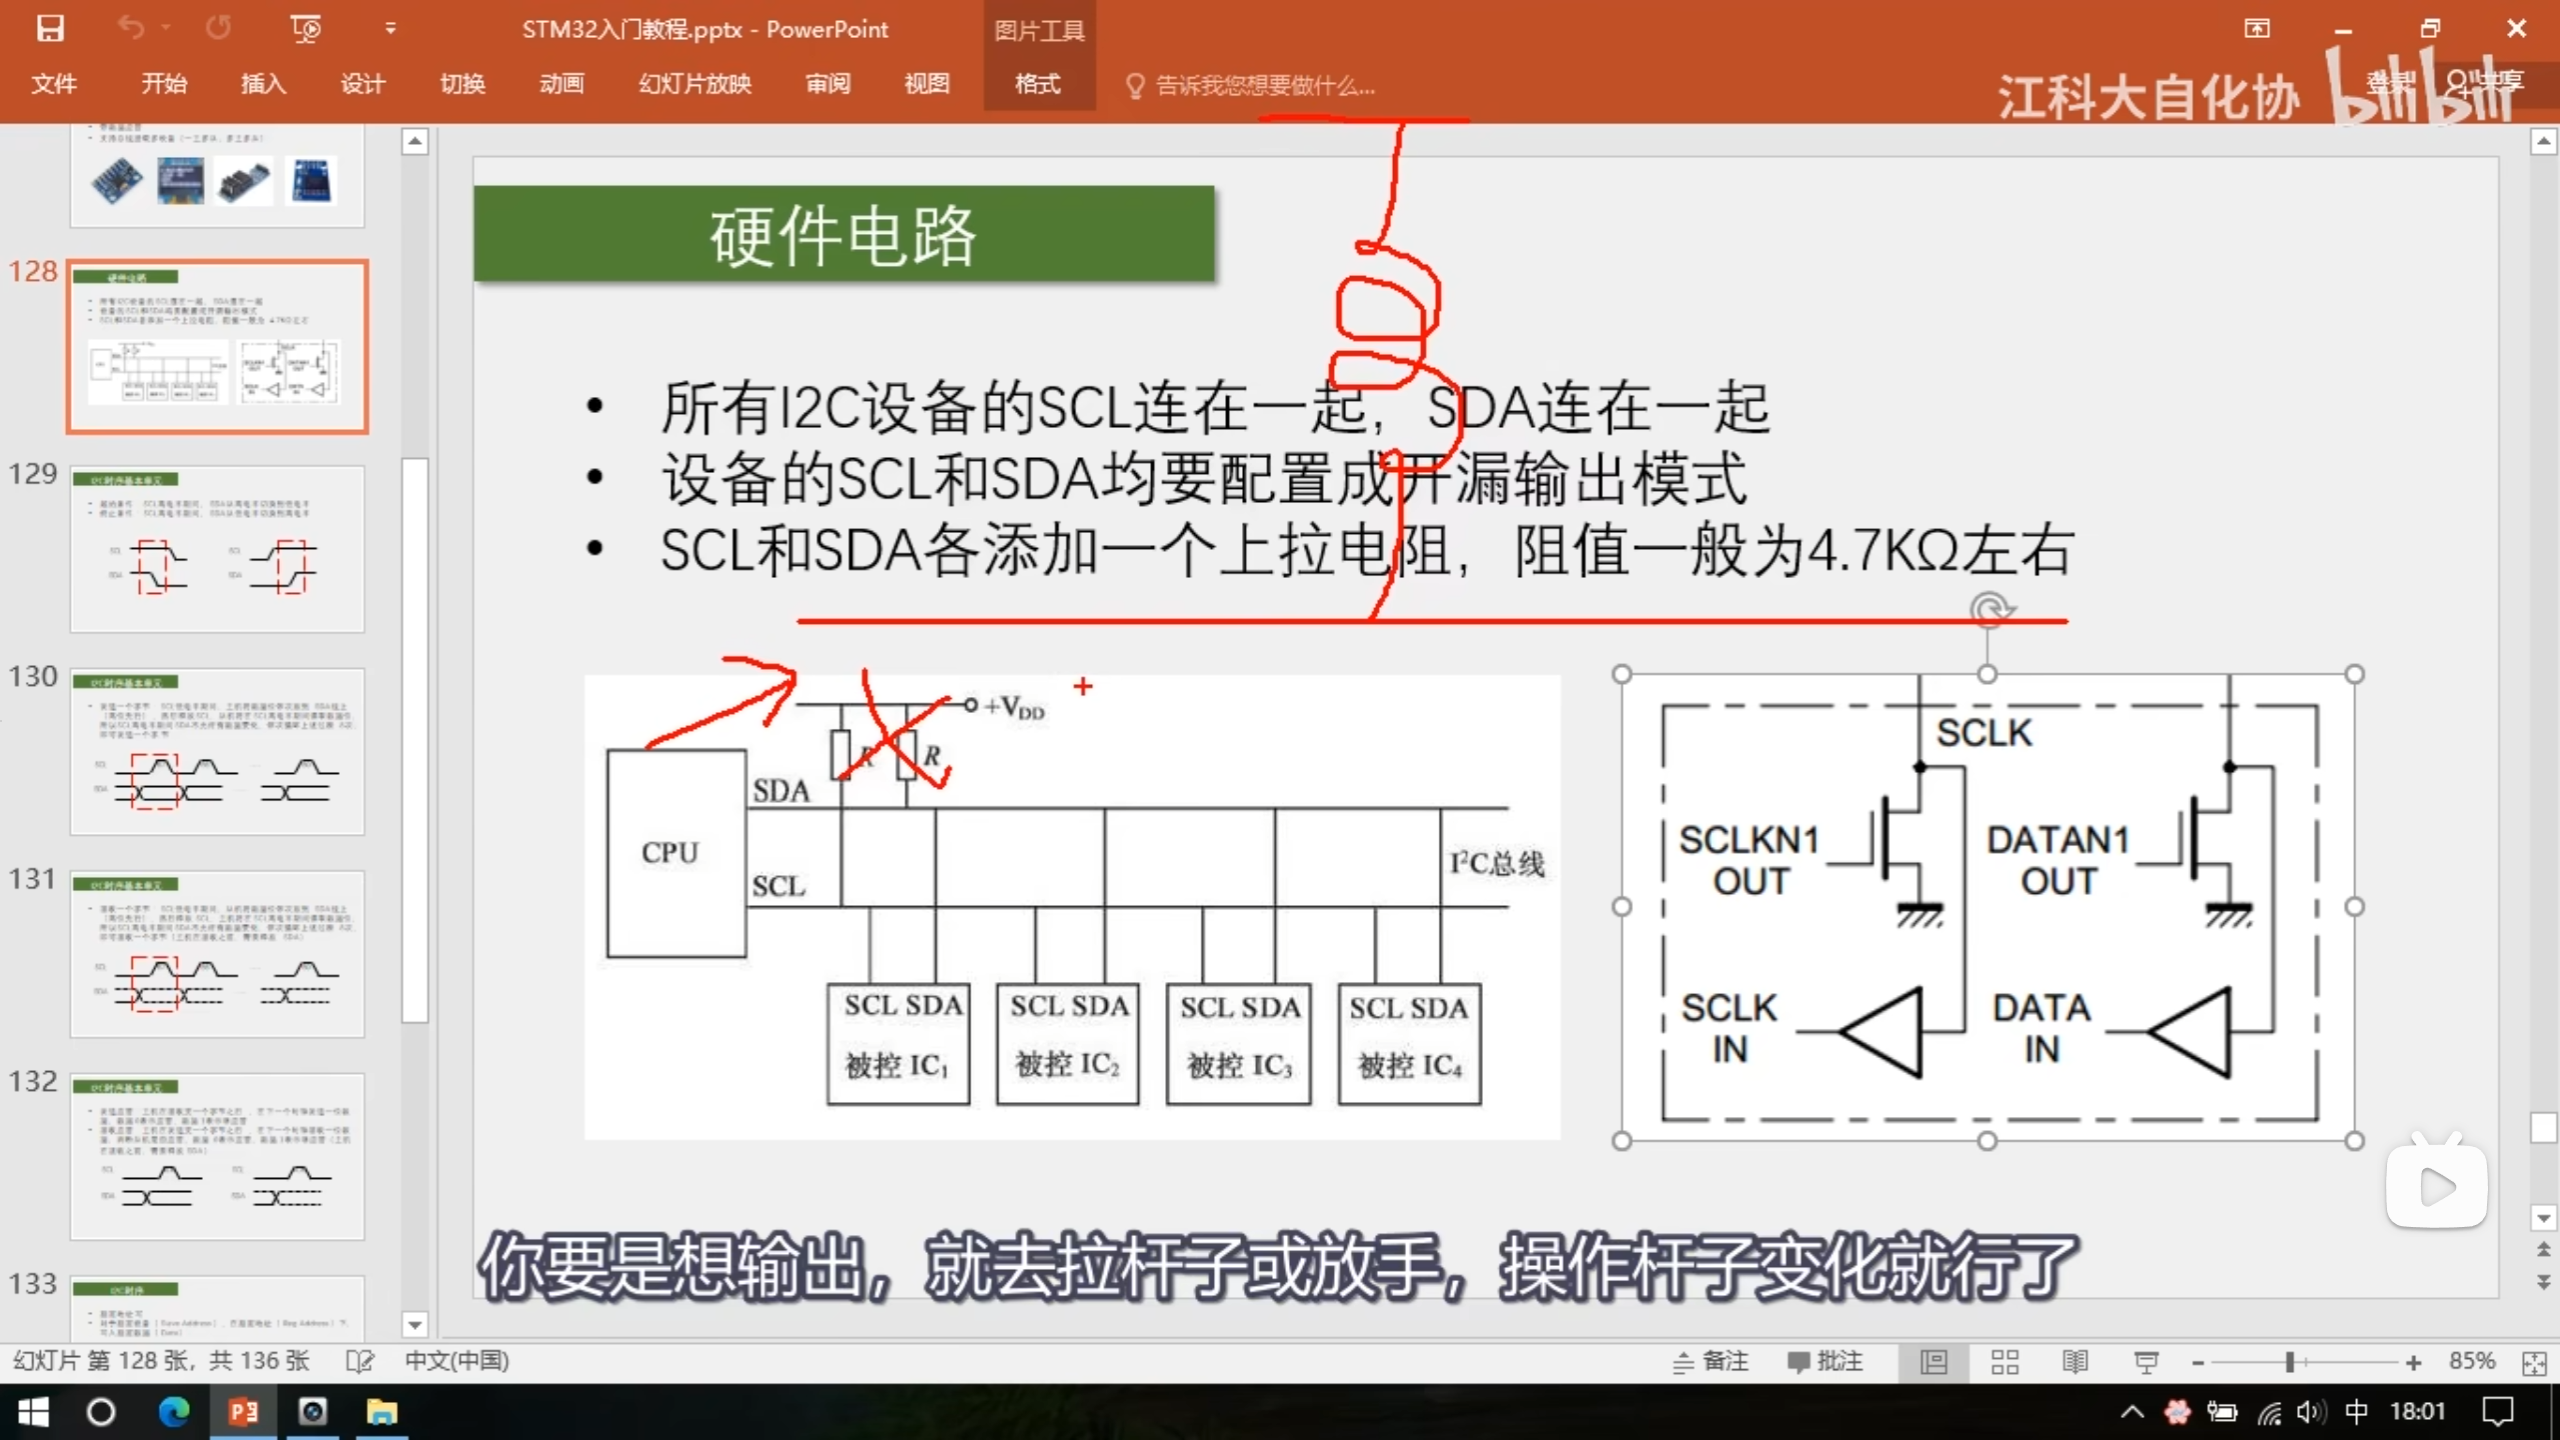This screenshot has width=2560, height=1440.
Task: Start slideshow from beginning icon in title bar
Action: click(305, 28)
